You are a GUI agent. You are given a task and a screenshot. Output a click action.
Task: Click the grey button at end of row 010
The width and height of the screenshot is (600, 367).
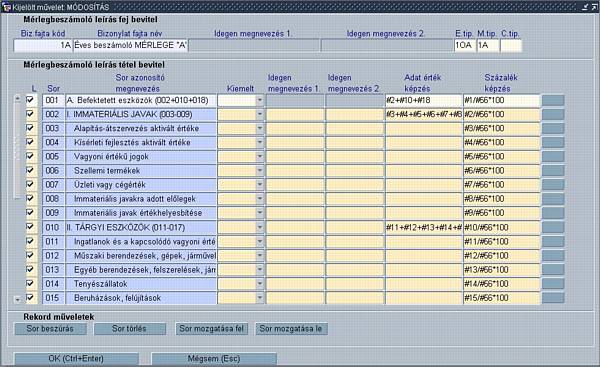coord(553,227)
